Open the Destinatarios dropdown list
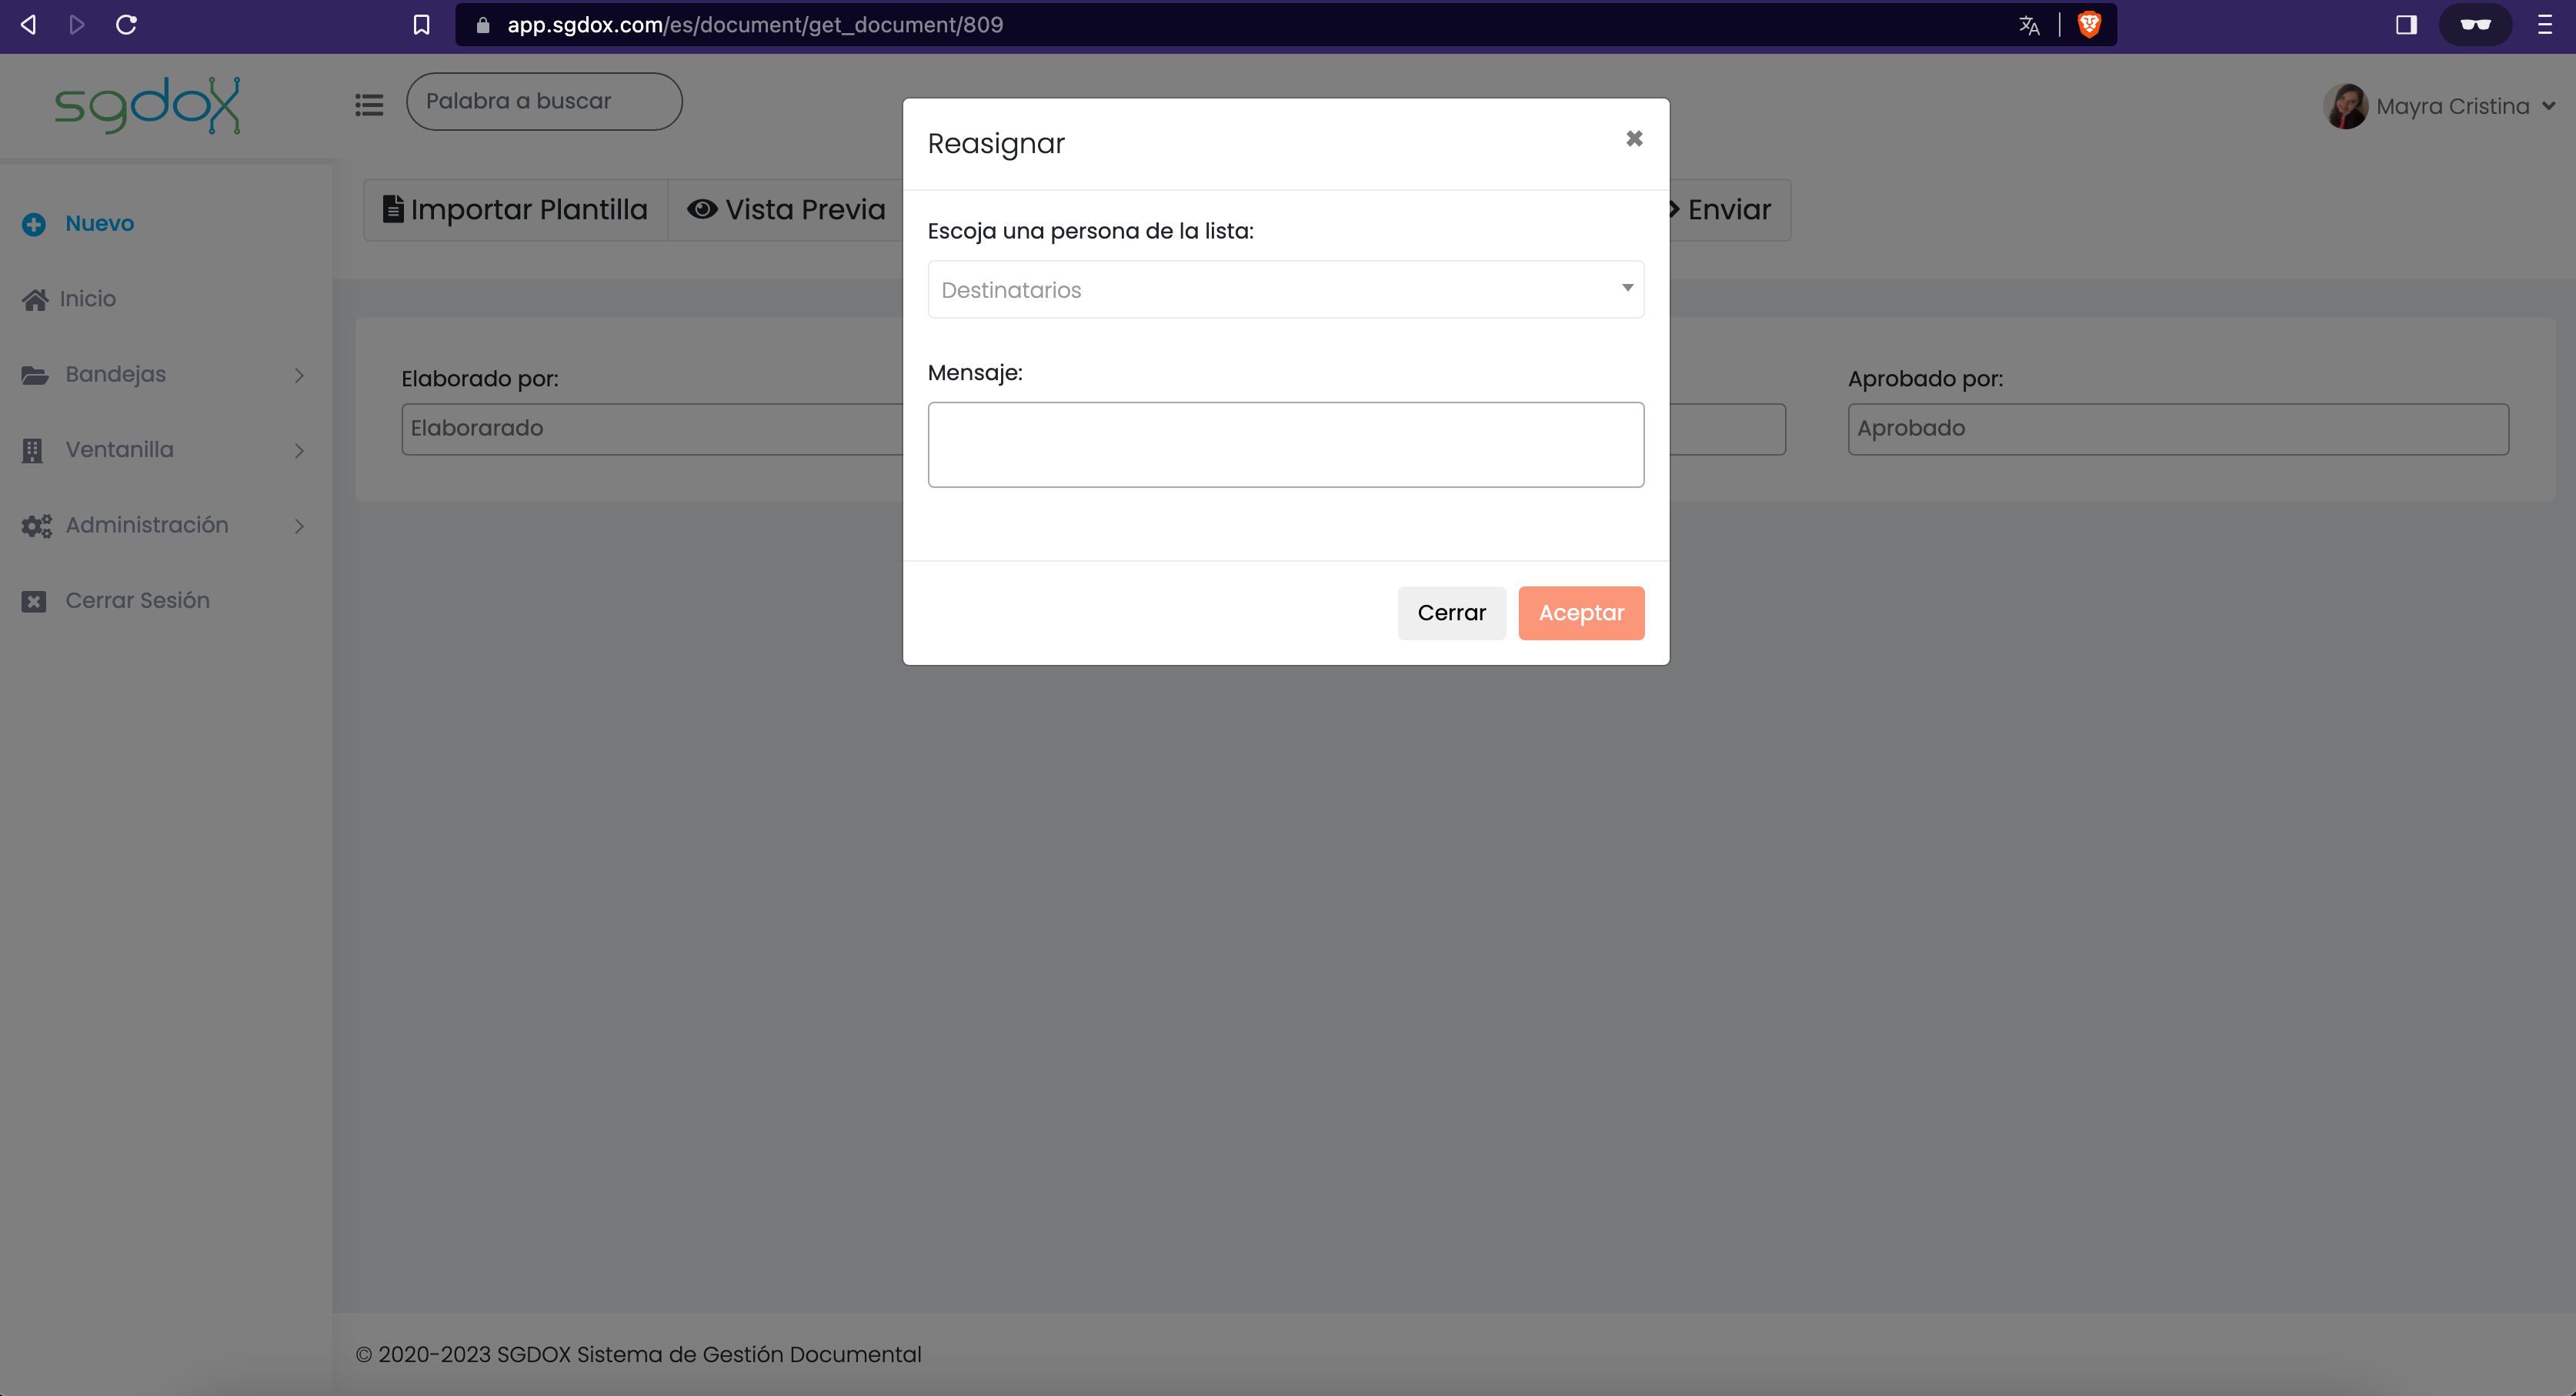This screenshot has width=2576, height=1396. pyautogui.click(x=1286, y=290)
